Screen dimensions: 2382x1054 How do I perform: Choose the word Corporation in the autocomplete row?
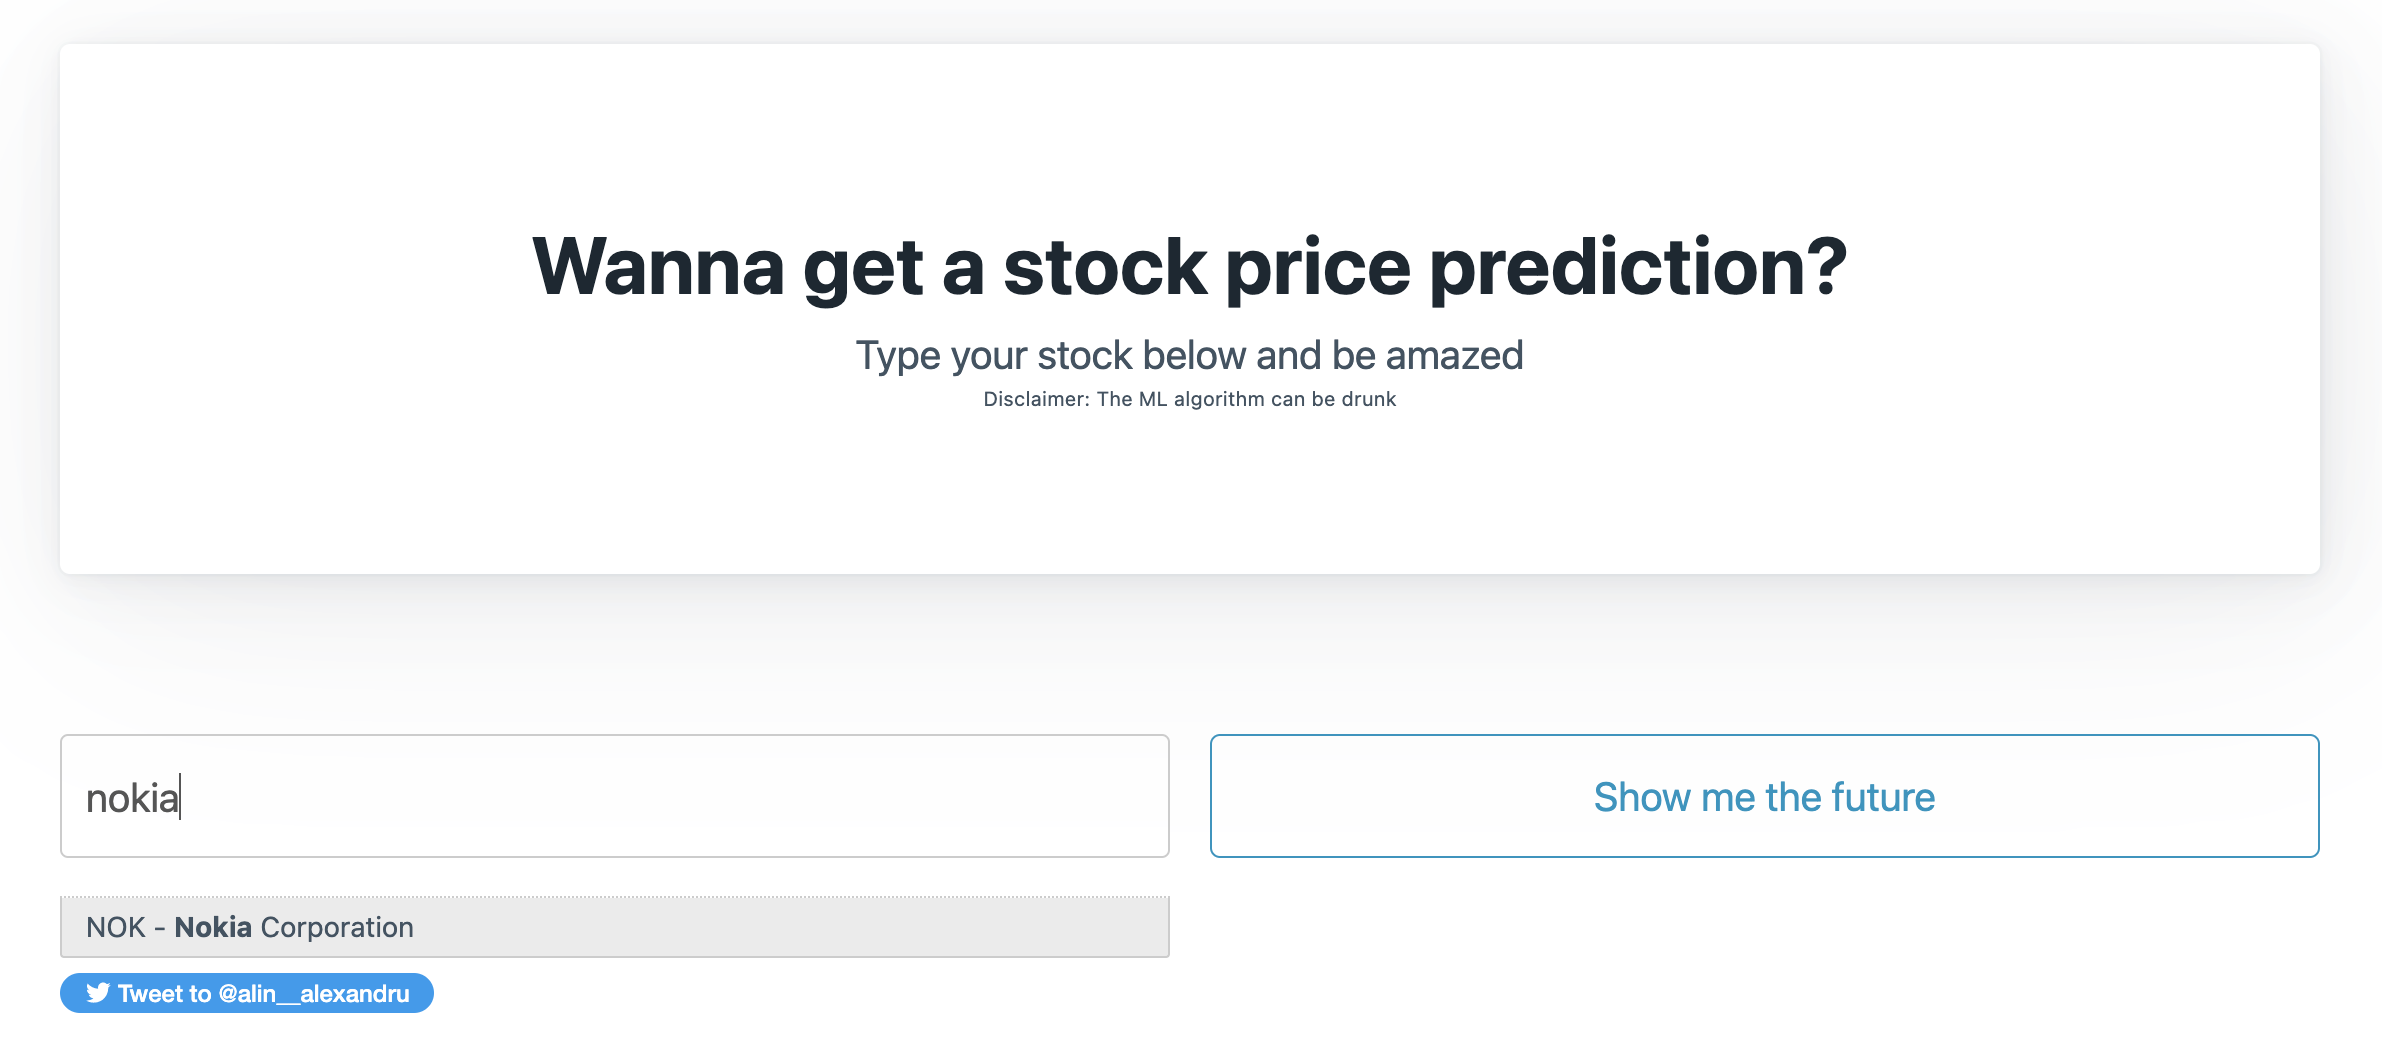337,927
